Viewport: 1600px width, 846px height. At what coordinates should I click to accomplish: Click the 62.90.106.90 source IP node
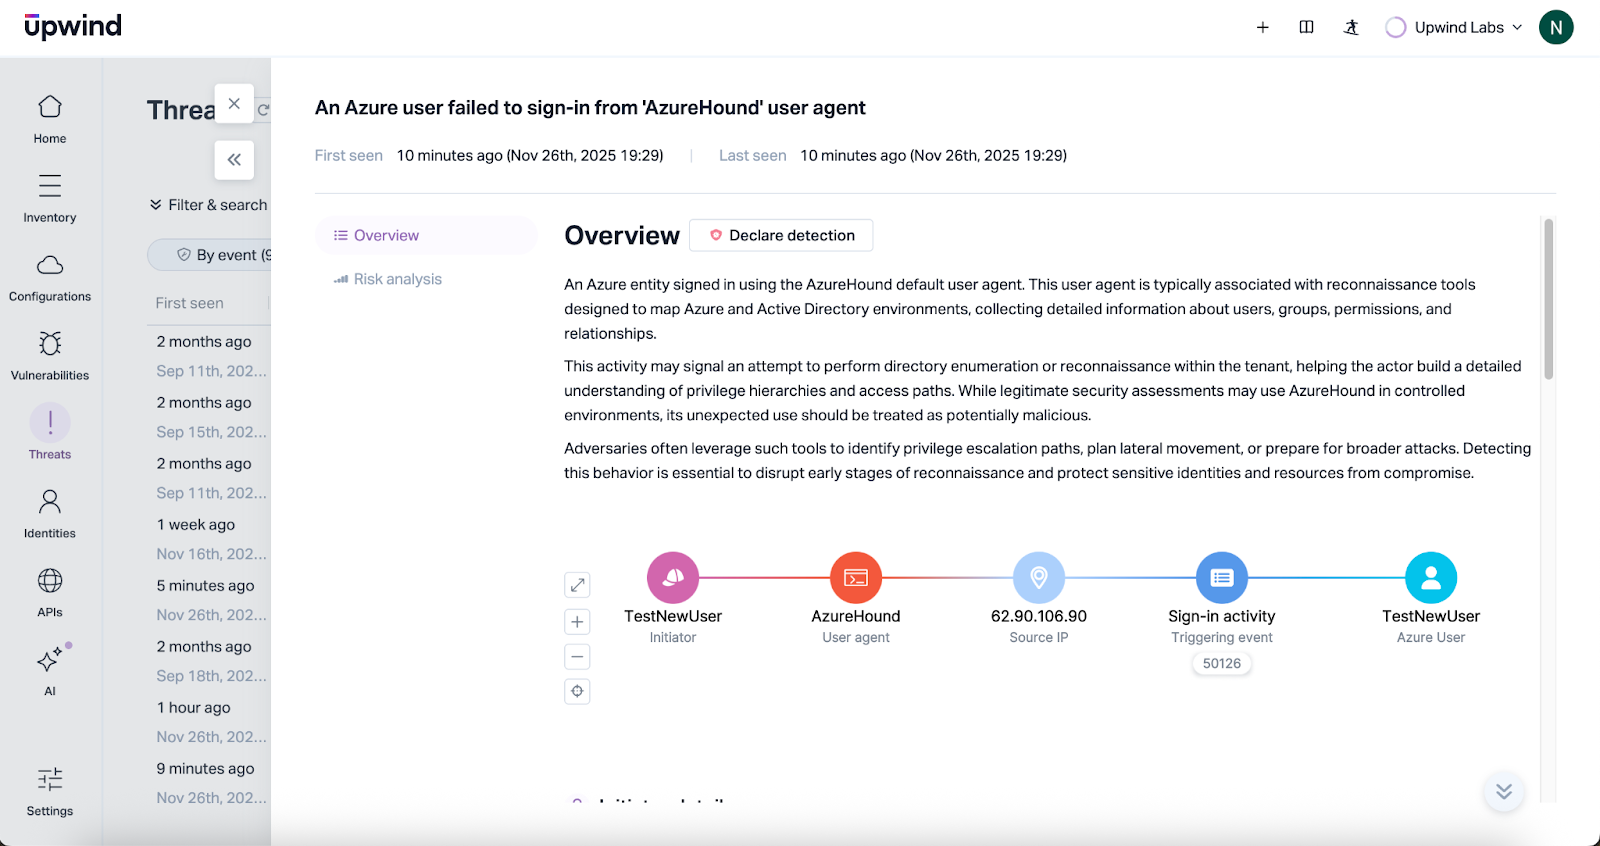pyautogui.click(x=1039, y=578)
